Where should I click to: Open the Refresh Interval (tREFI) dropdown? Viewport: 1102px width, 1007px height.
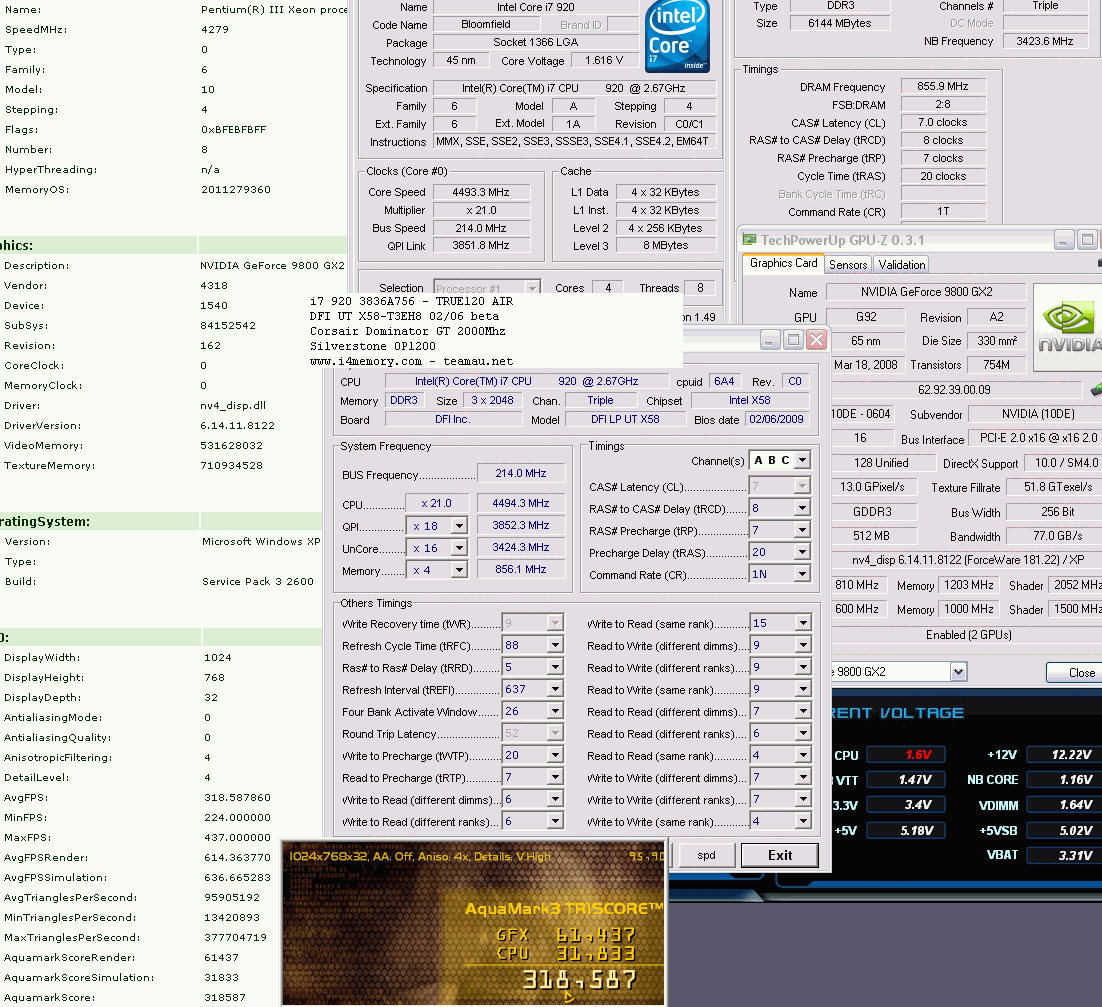coord(555,689)
